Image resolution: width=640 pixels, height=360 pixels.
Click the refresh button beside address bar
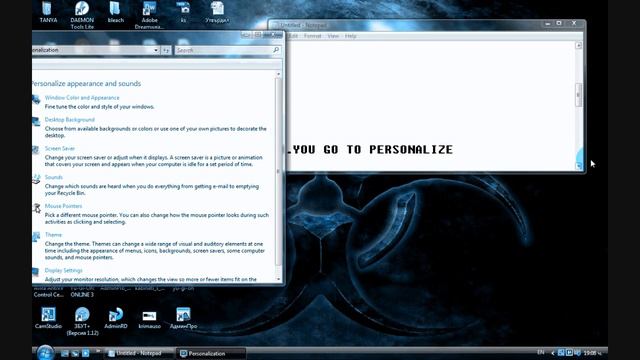coord(166,50)
